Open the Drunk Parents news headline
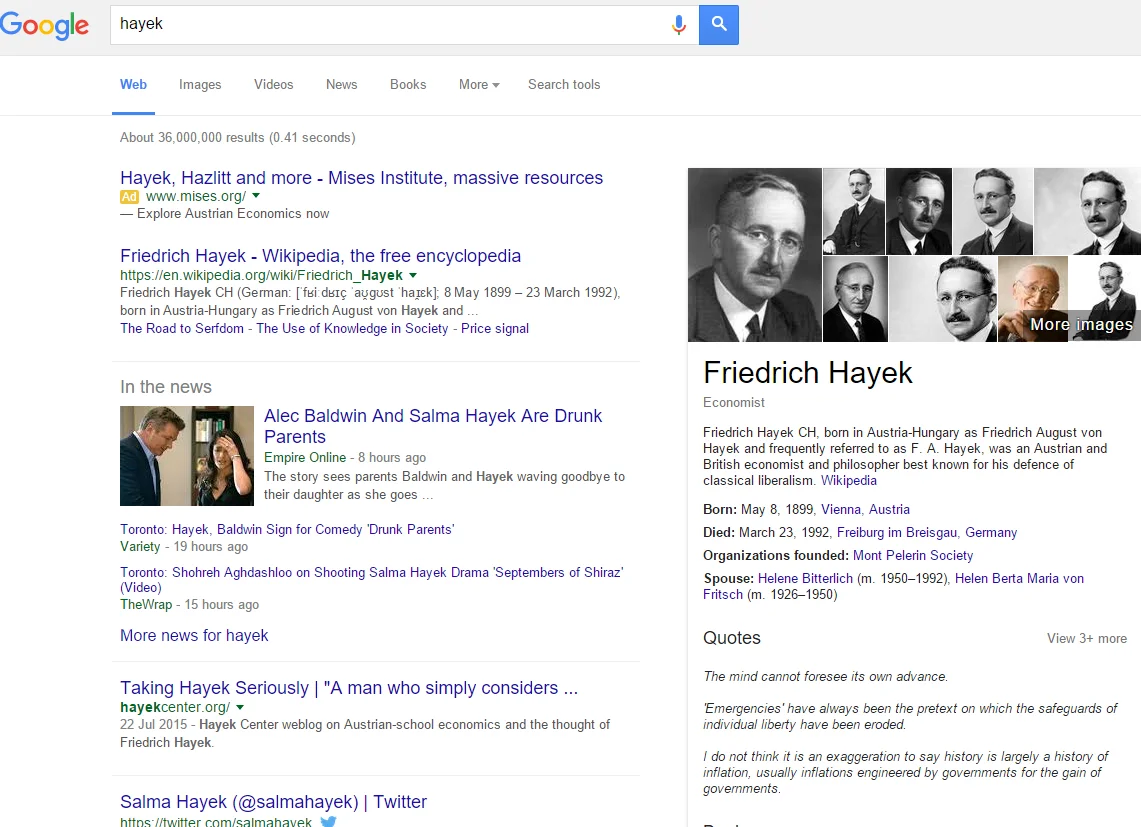This screenshot has height=827, width=1141. pos(433,426)
